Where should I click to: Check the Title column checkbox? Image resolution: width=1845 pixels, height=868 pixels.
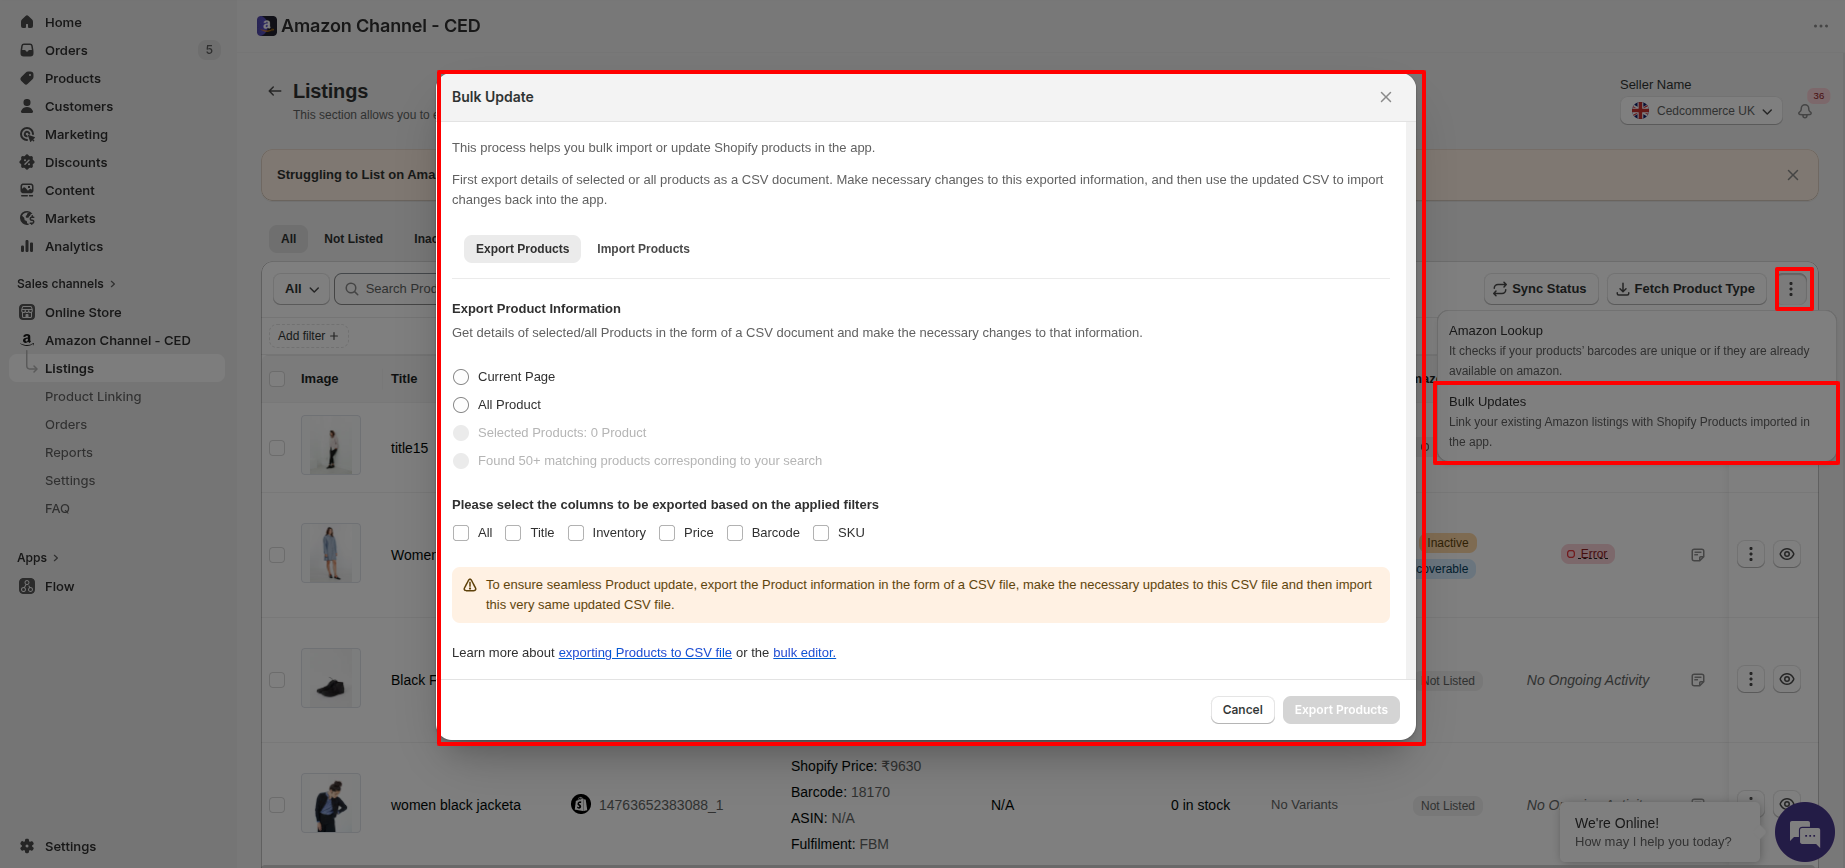tap(513, 533)
